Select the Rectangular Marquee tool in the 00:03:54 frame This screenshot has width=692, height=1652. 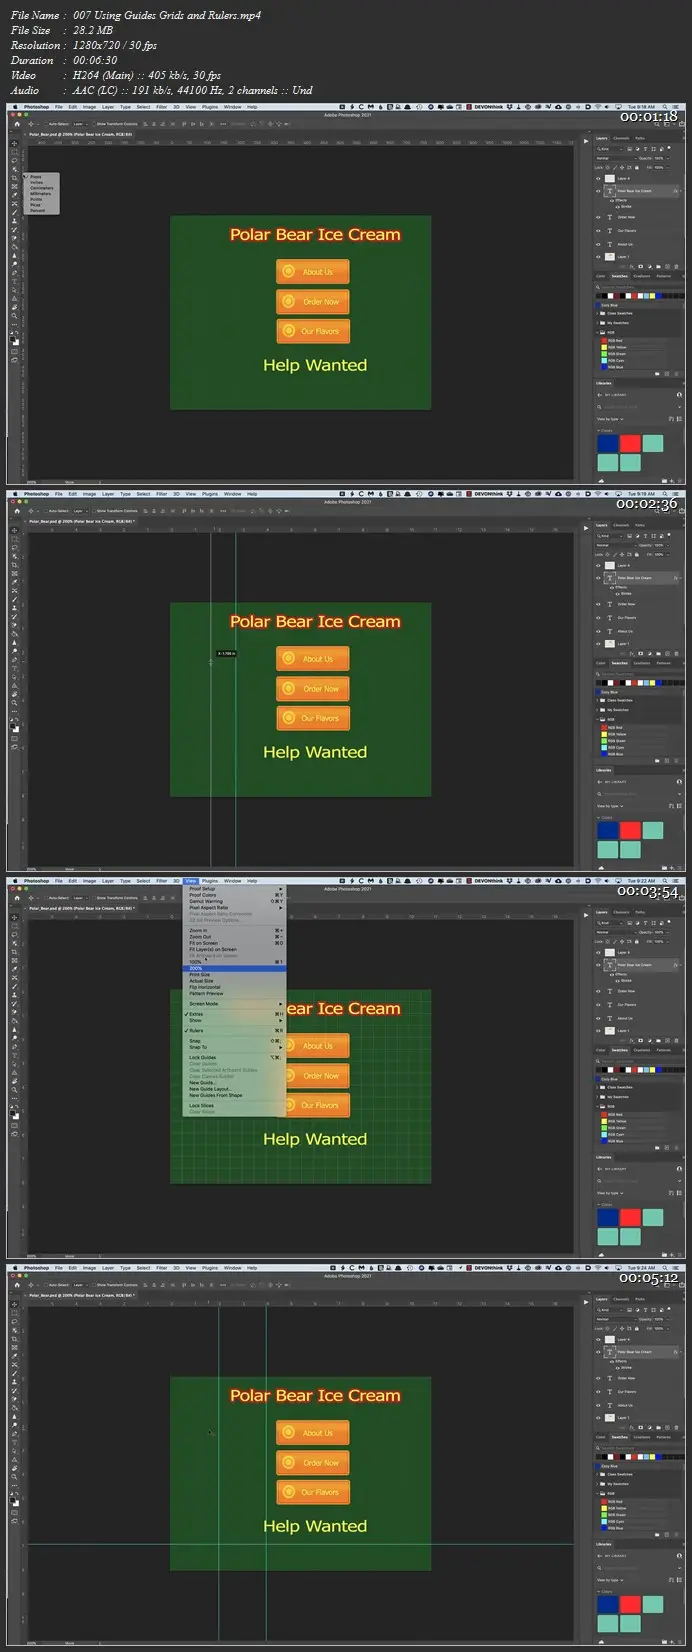pos(14,926)
